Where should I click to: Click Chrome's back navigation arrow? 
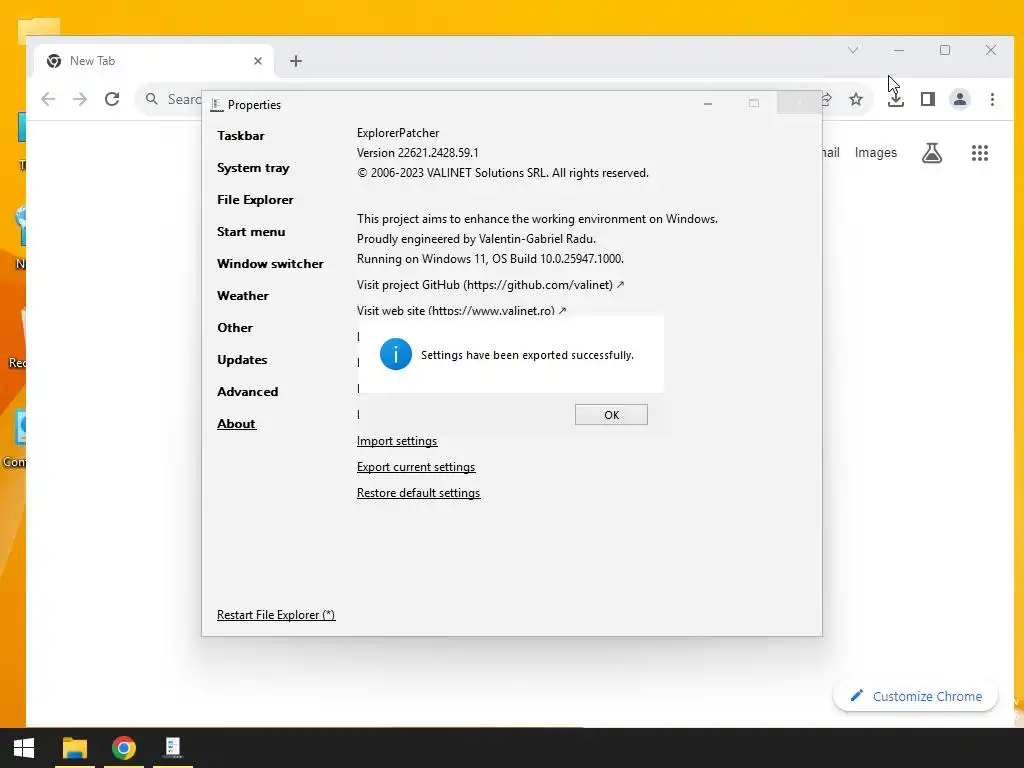(x=48, y=99)
